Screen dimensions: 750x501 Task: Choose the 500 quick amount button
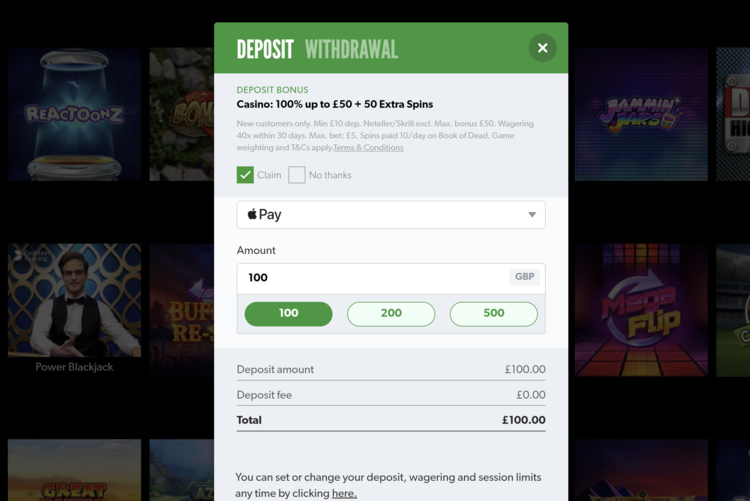click(494, 314)
